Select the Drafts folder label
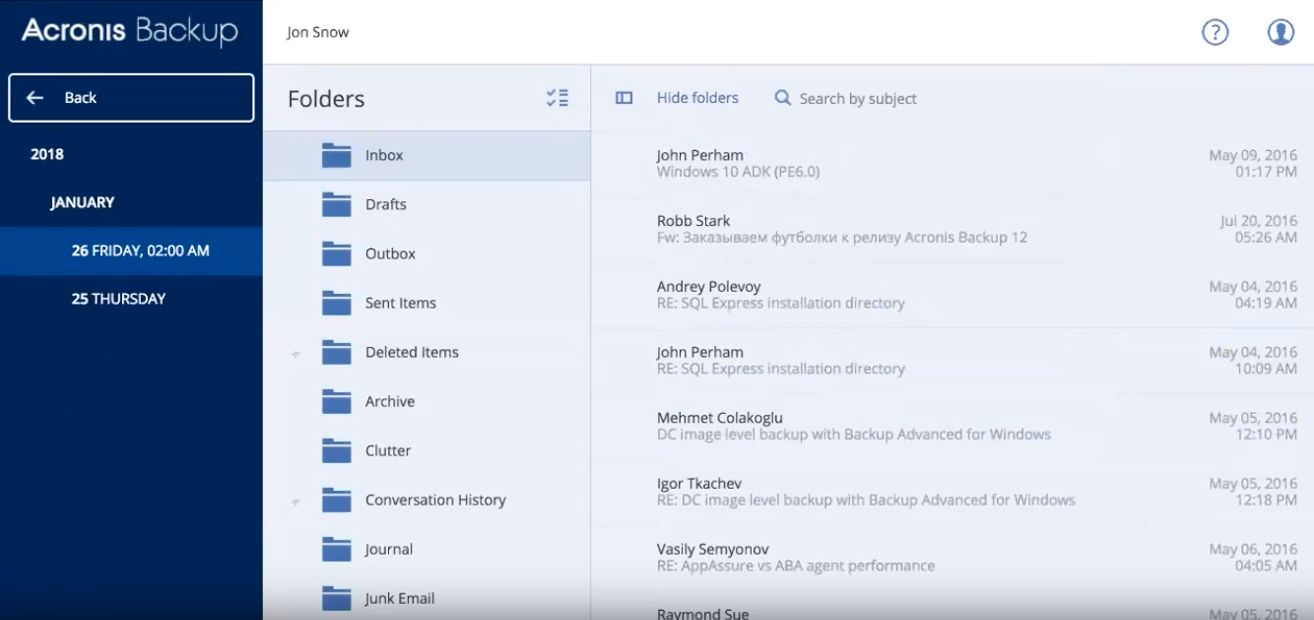 pos(386,204)
